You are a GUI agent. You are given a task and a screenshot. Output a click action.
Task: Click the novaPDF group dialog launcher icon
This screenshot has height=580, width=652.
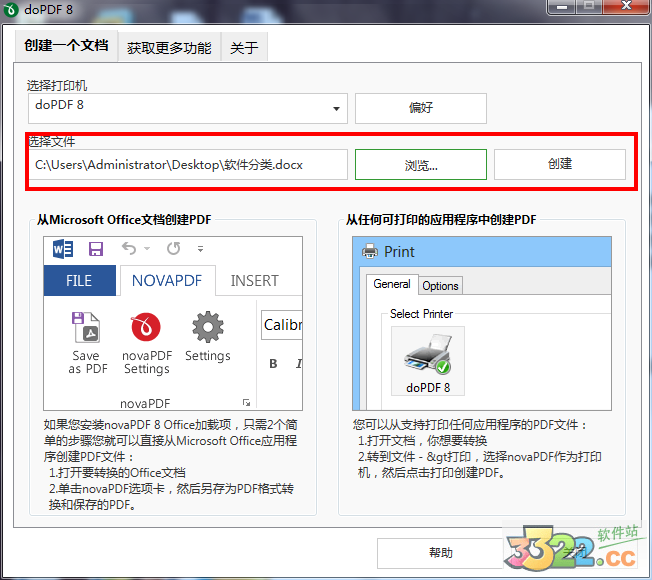click(x=247, y=402)
